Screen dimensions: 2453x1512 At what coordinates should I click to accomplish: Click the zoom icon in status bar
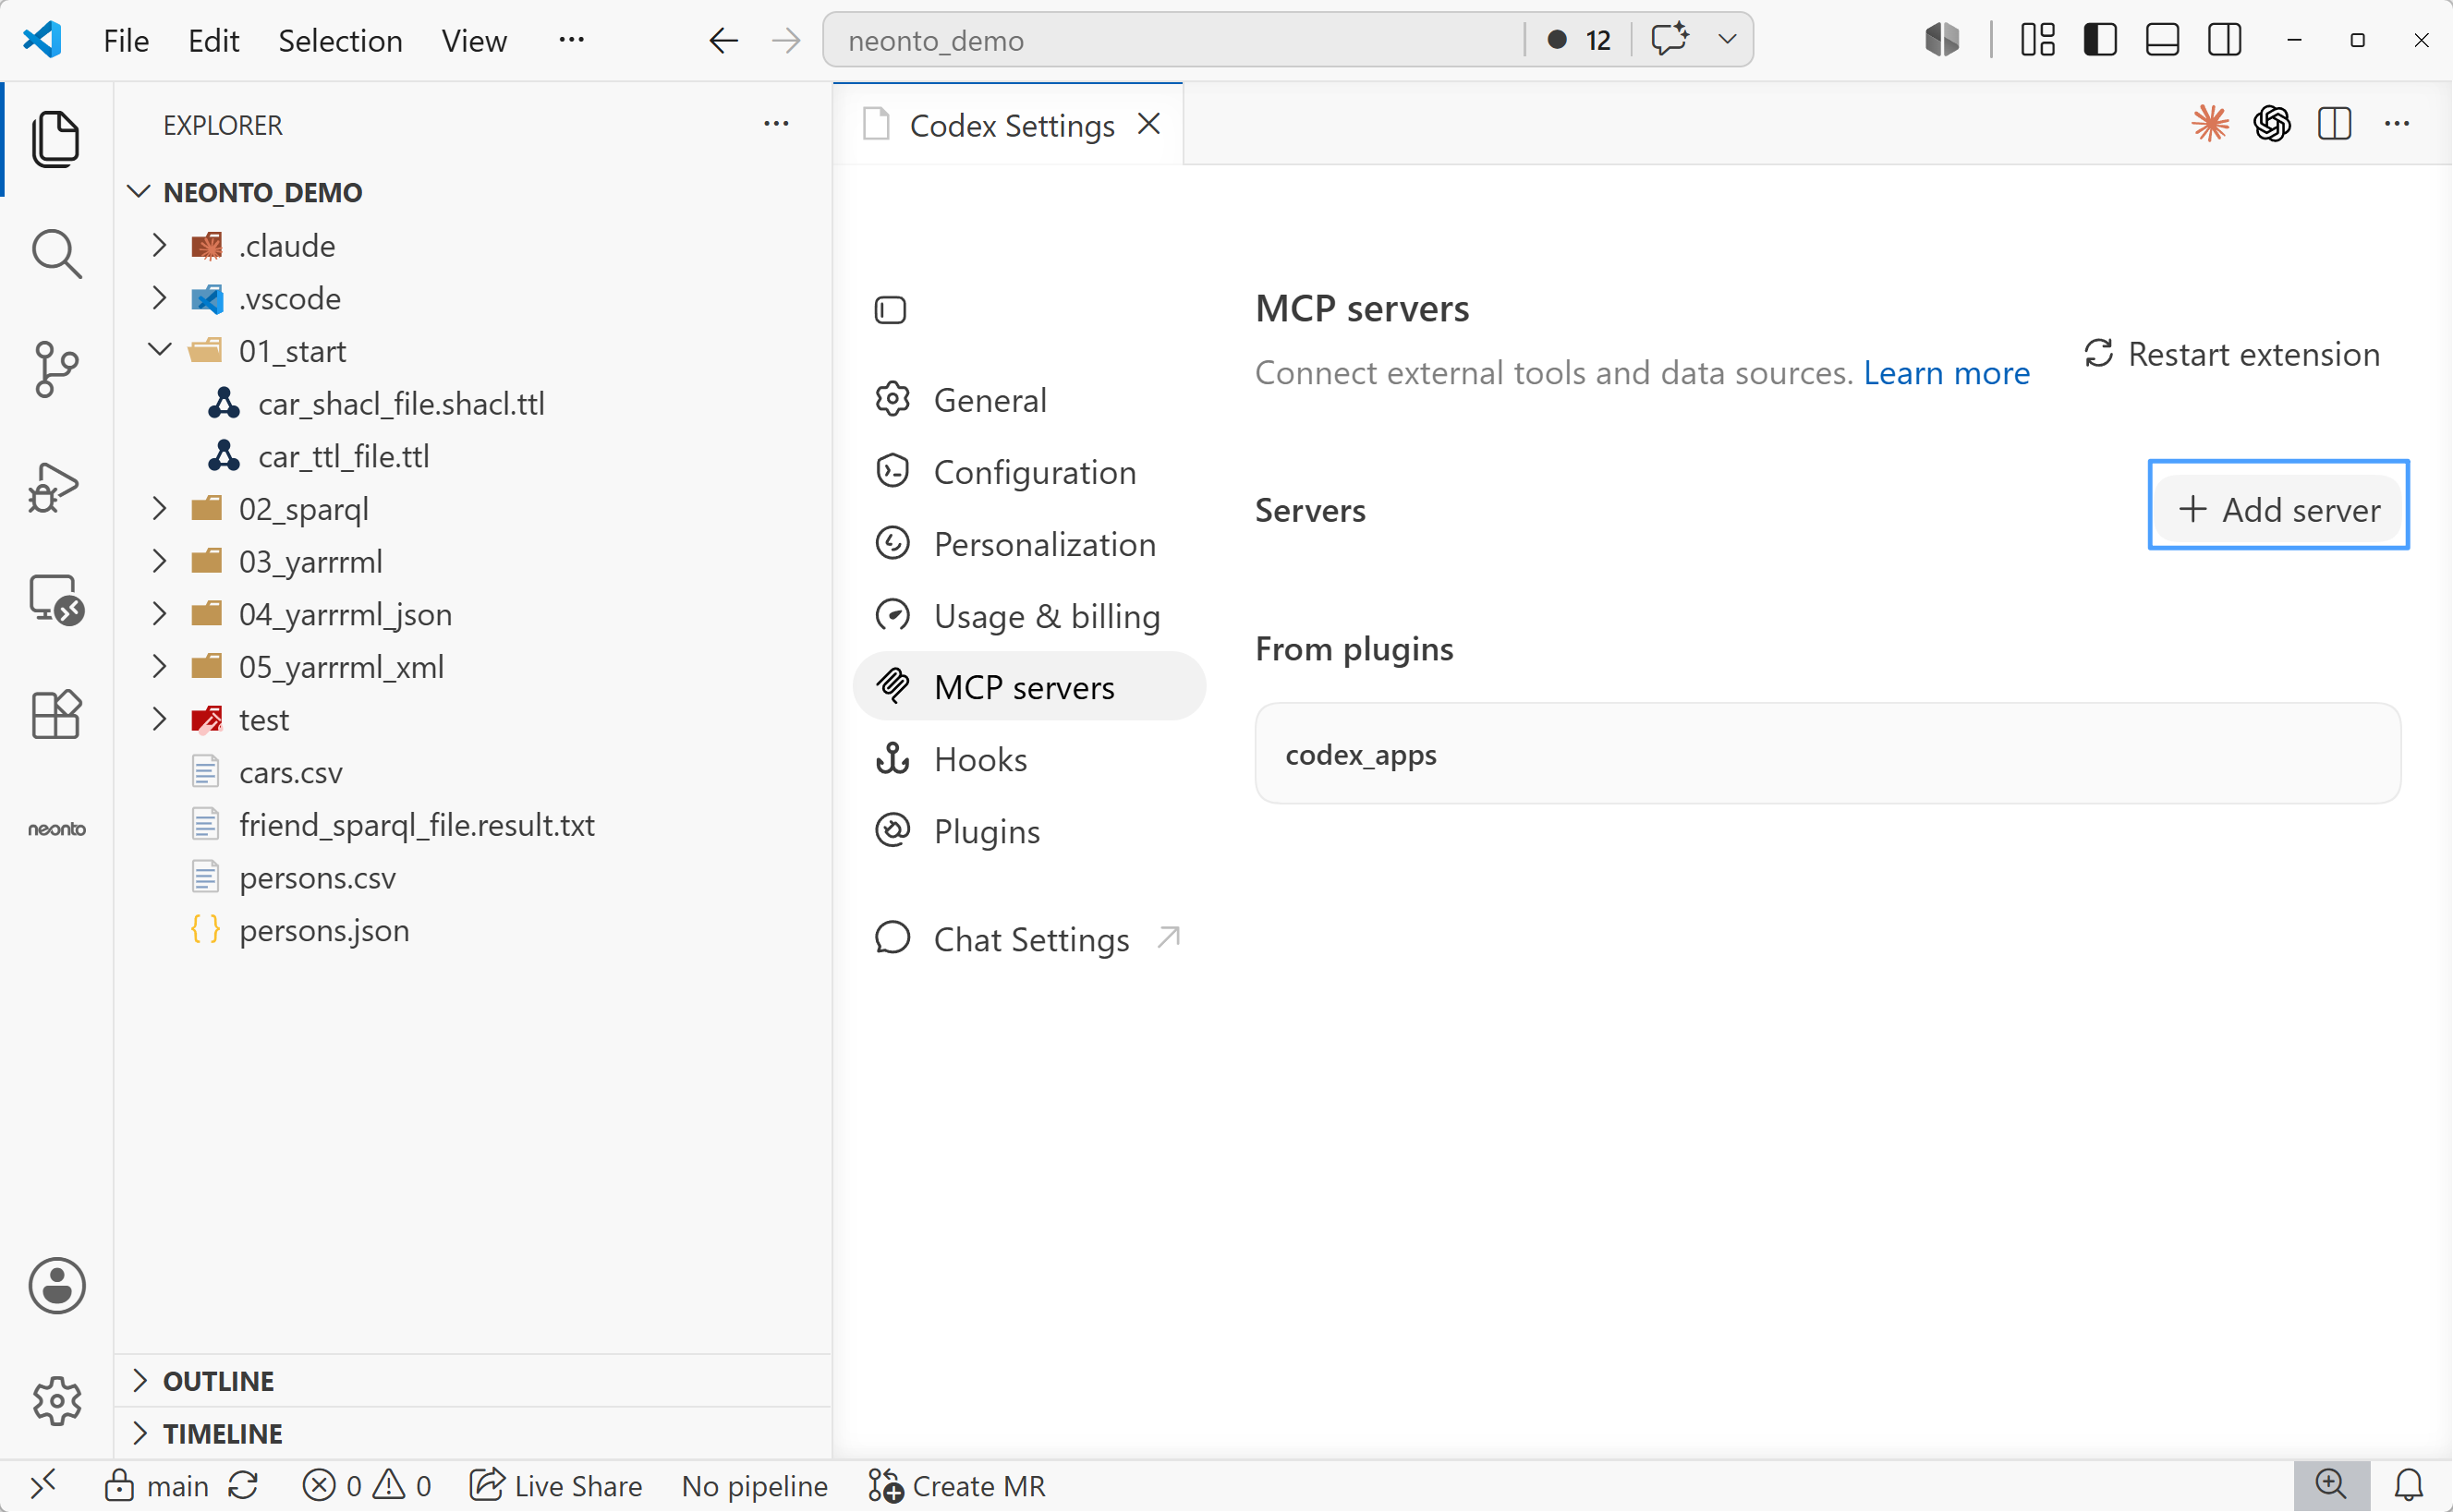click(2331, 1485)
